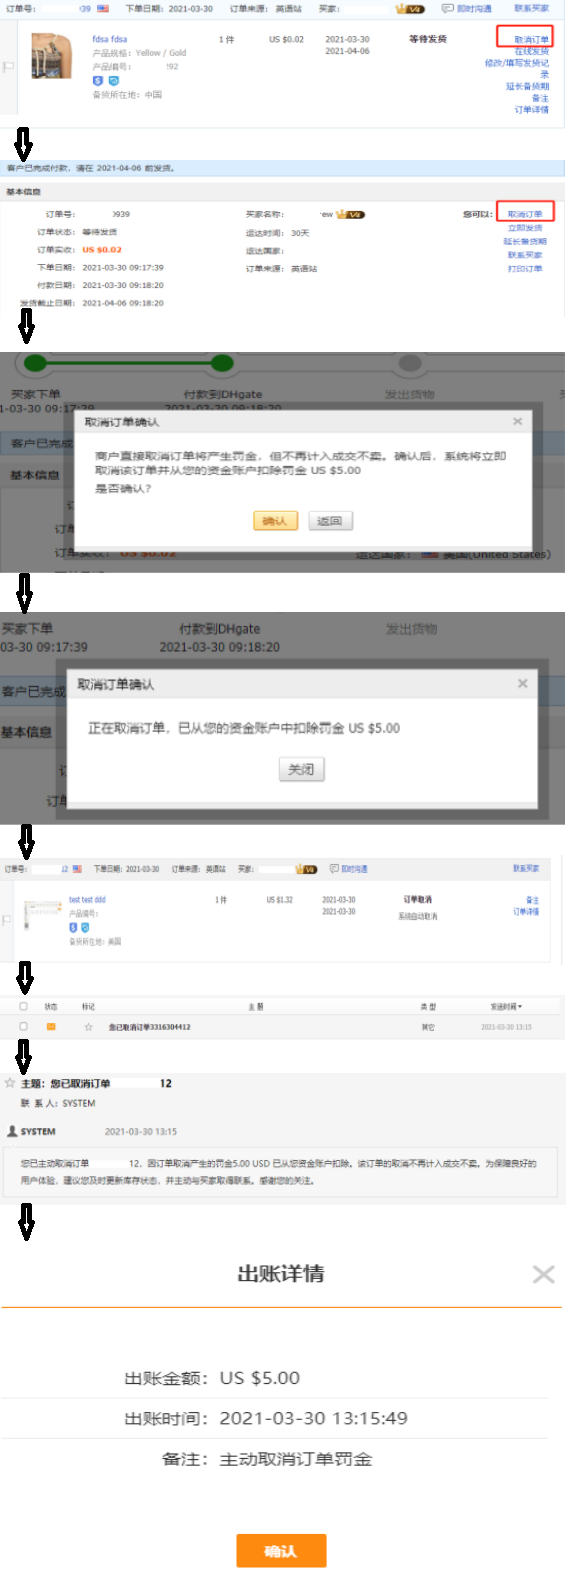Screen dimensions: 566x1579
Task: Click the blue shield badge under the fdsa product
Action: (x=98, y=80)
